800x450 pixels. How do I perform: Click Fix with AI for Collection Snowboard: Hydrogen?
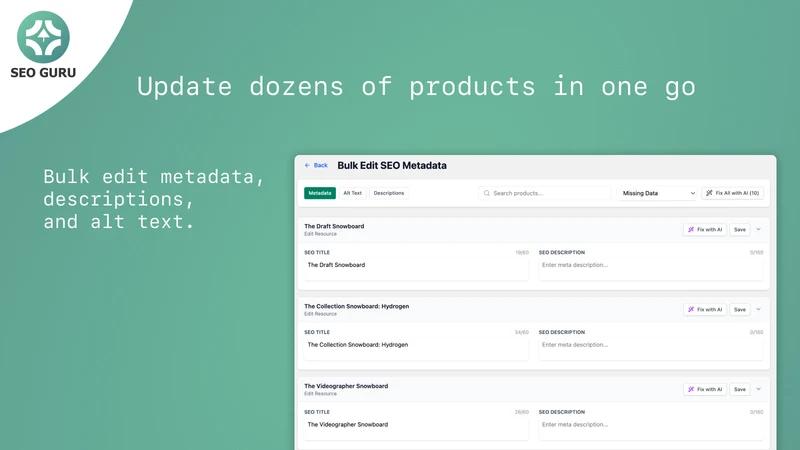(705, 310)
